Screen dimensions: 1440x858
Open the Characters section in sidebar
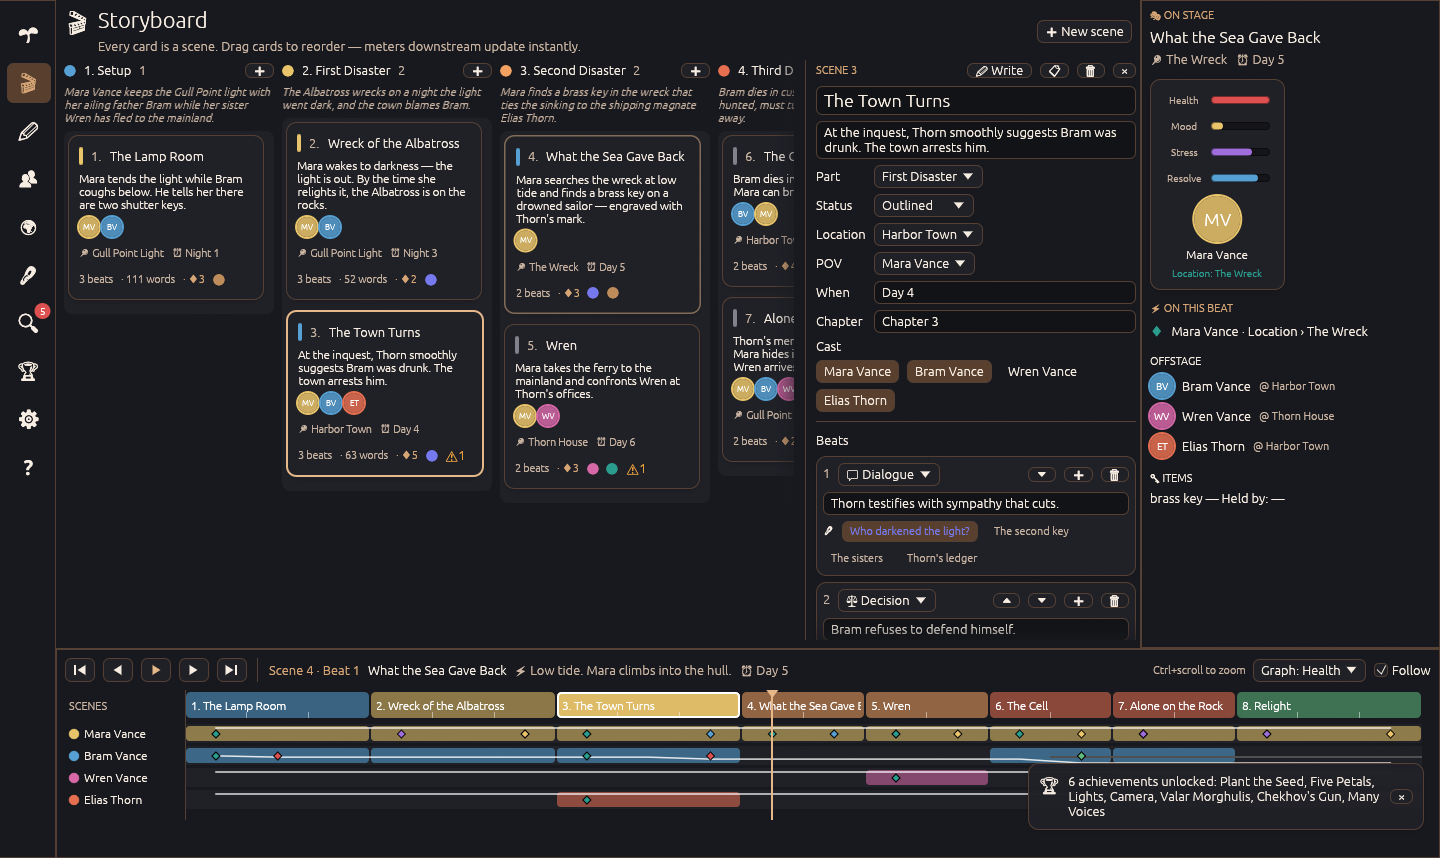[28, 179]
